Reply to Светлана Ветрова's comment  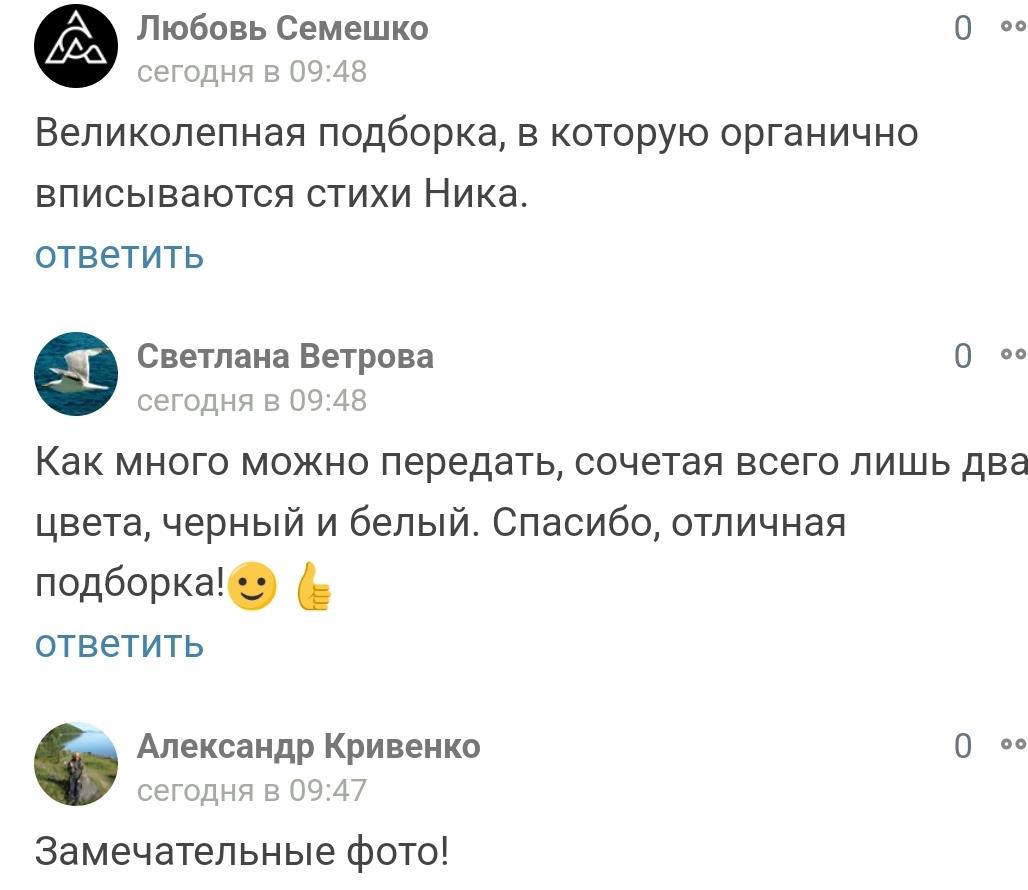point(119,644)
